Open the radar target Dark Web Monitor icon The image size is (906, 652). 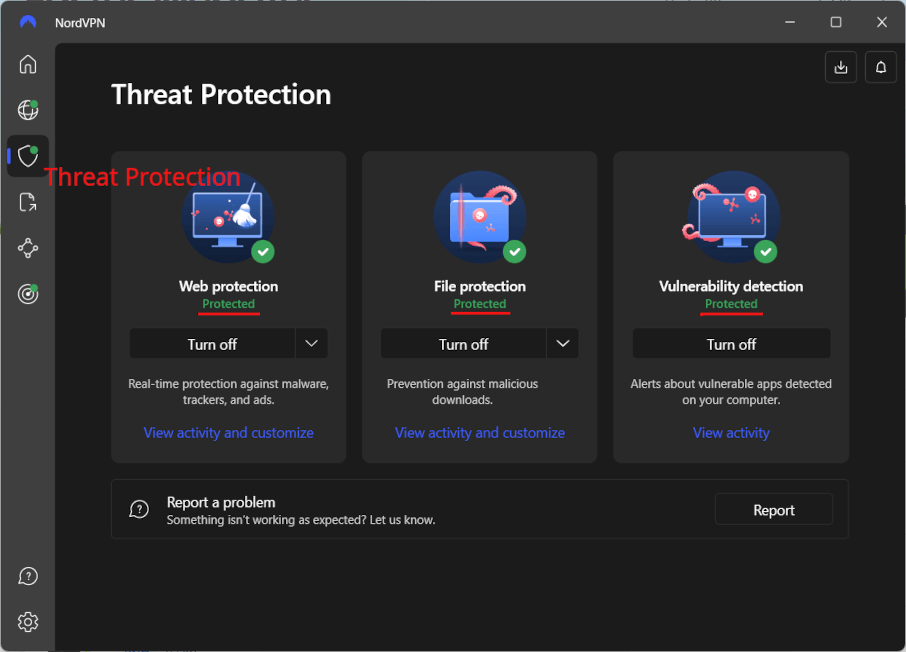pos(28,294)
